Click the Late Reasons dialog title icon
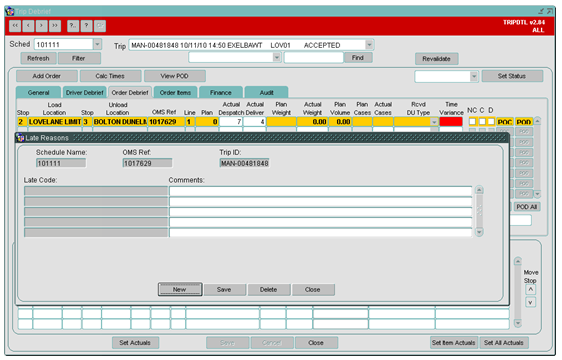Image resolution: width=562 pixels, height=360 pixels. pos(20,138)
